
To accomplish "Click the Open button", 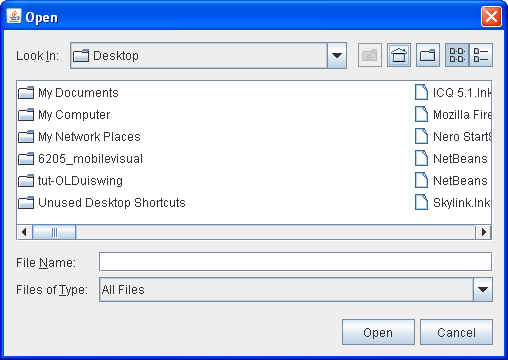I will pos(378,332).
